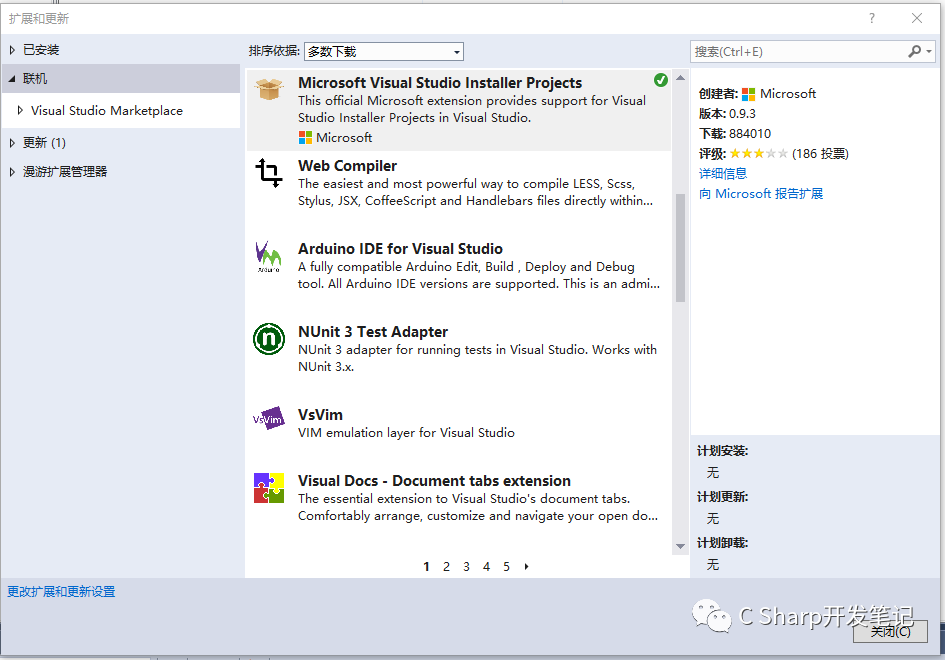Click the 计划卸载 heading
This screenshot has height=660, width=945.
(x=723, y=543)
